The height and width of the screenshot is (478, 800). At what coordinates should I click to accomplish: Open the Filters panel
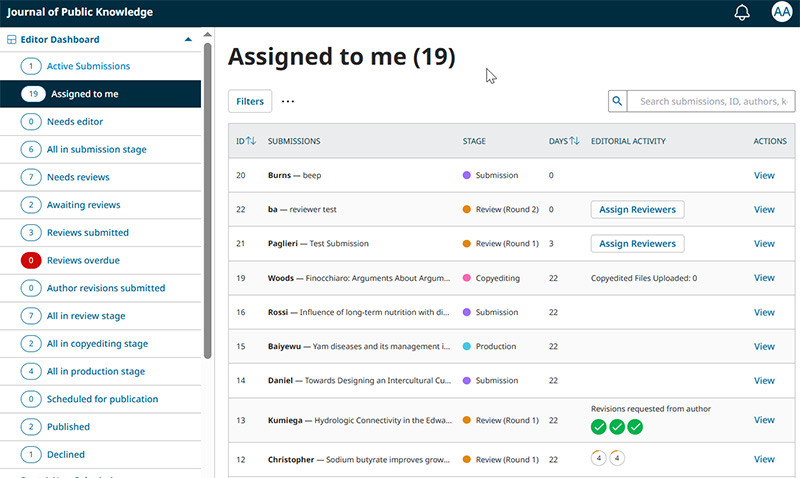point(250,101)
